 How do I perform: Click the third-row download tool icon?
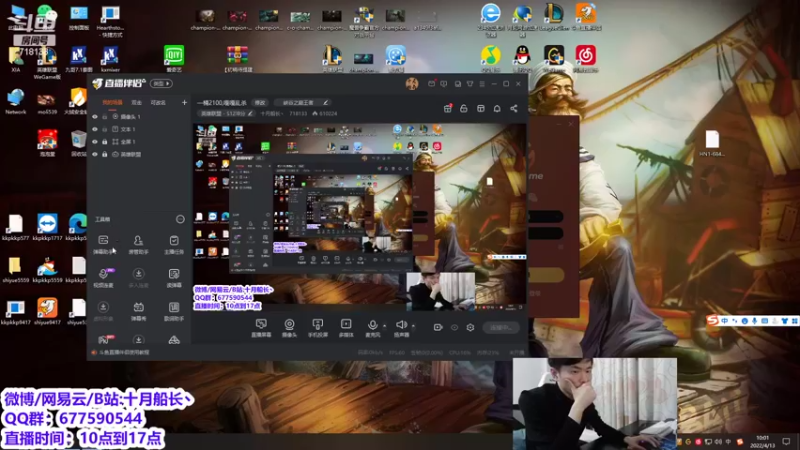(103, 311)
